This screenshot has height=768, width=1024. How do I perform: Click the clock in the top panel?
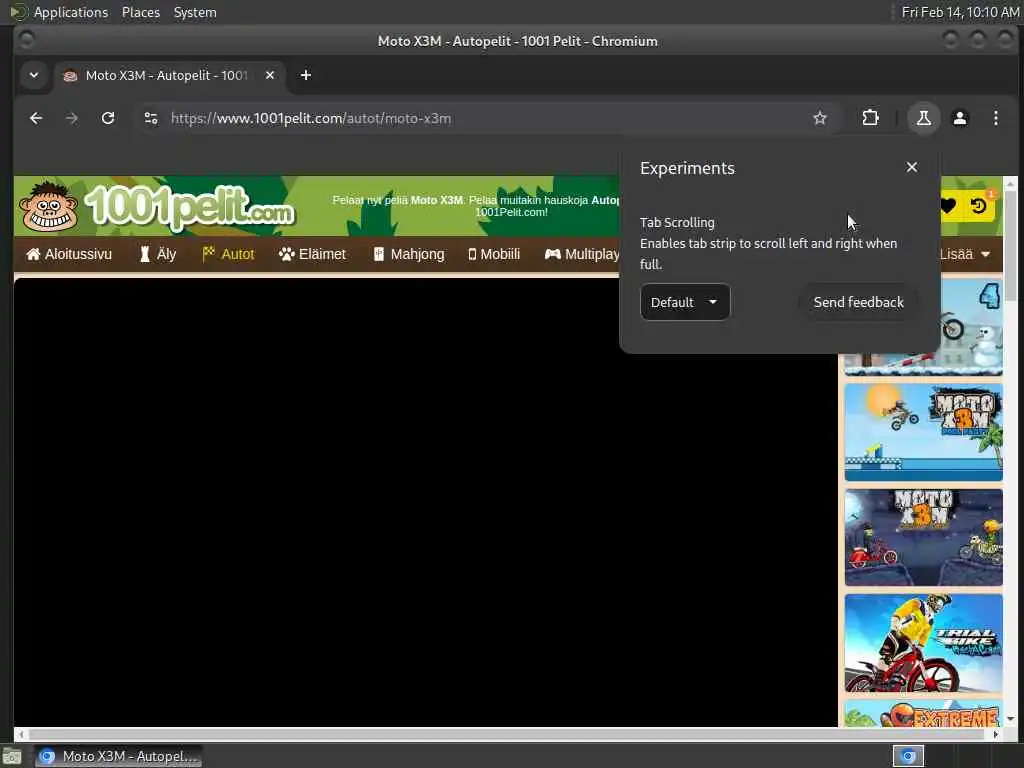959,12
